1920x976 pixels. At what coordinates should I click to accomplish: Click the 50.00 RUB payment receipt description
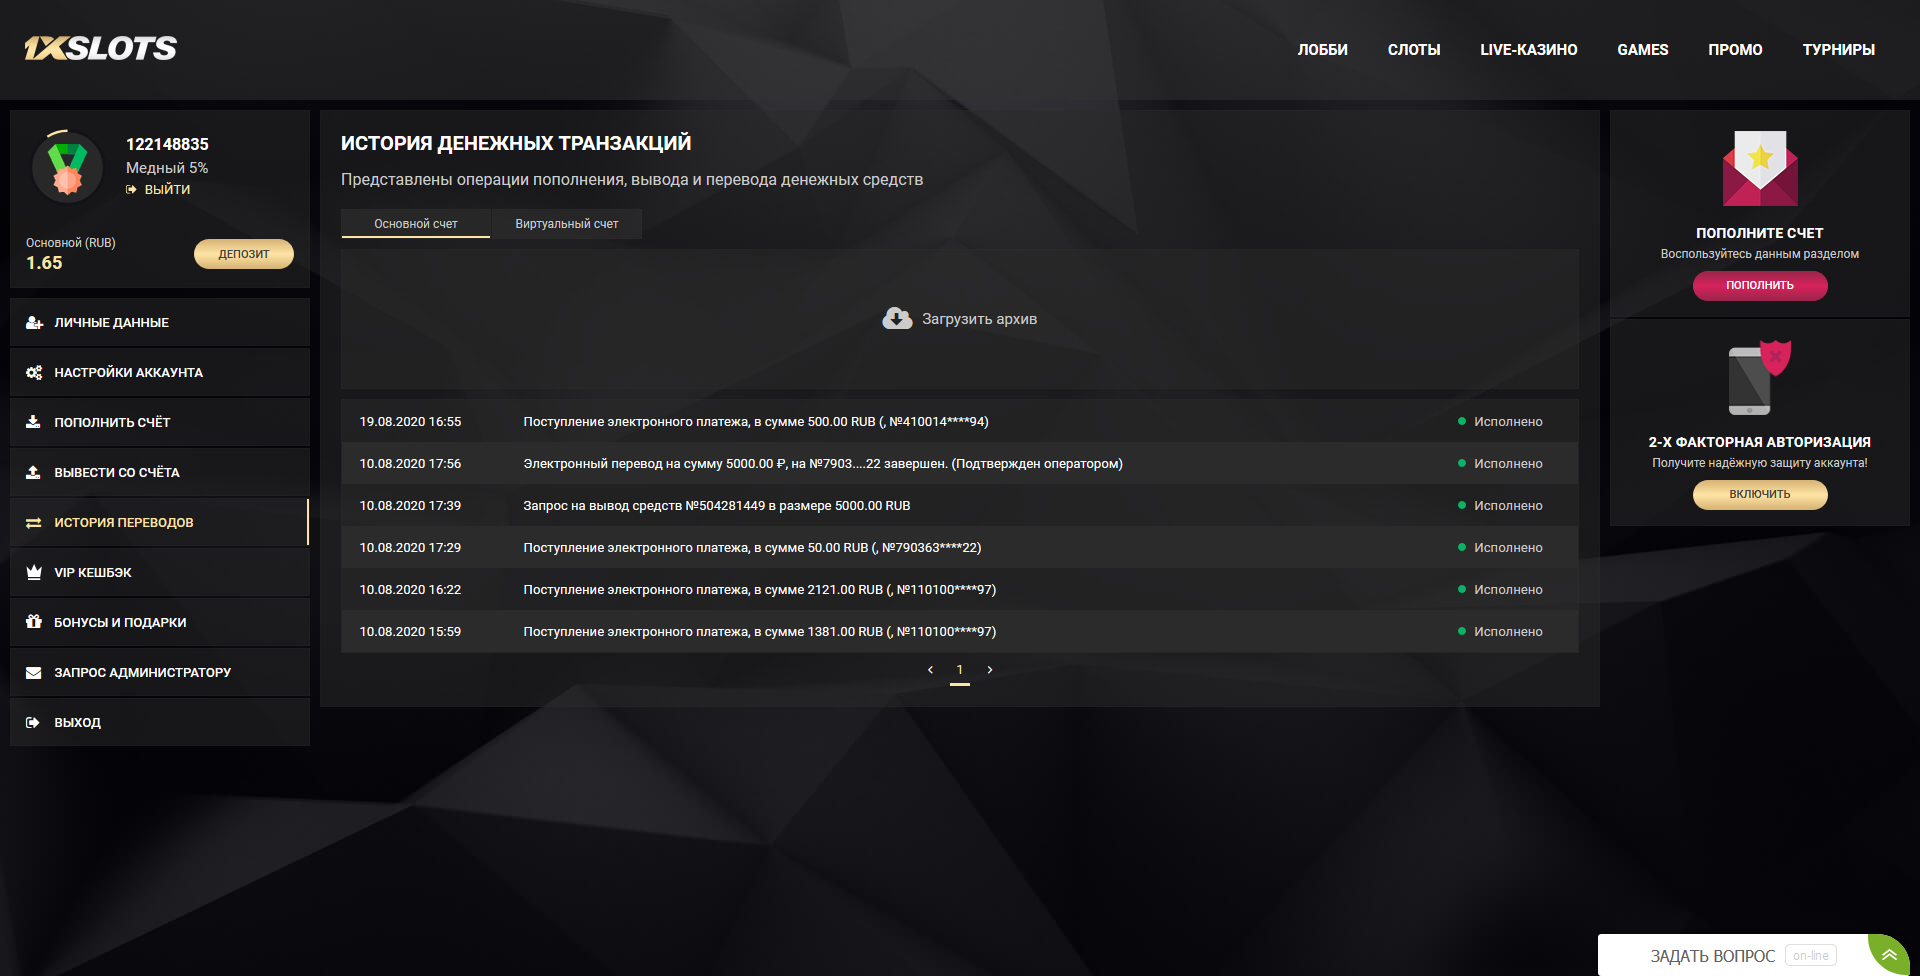(x=752, y=548)
